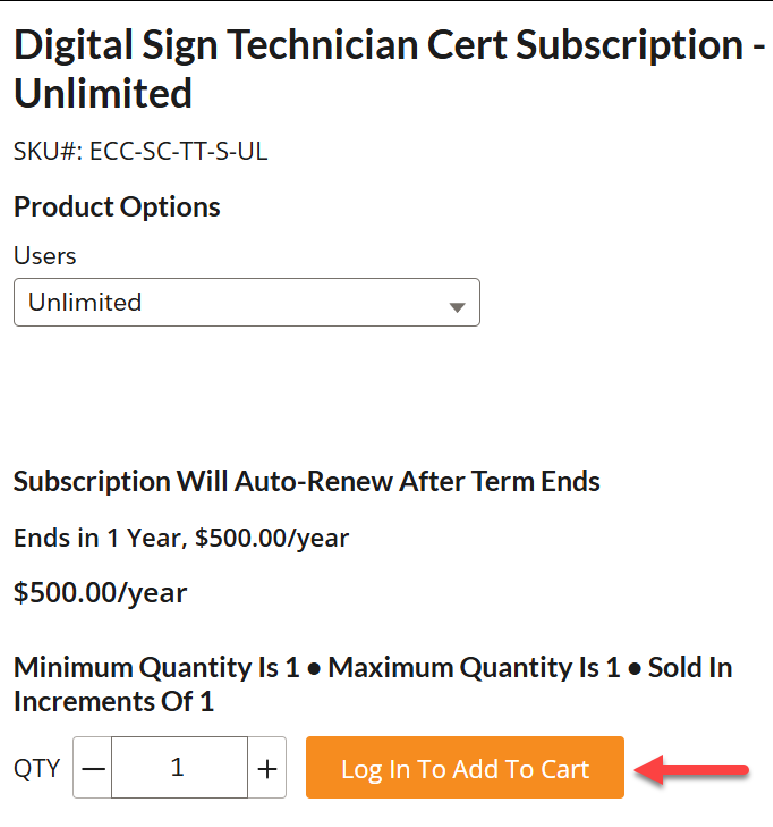
Task: Click the QTY number input field
Action: (179, 768)
